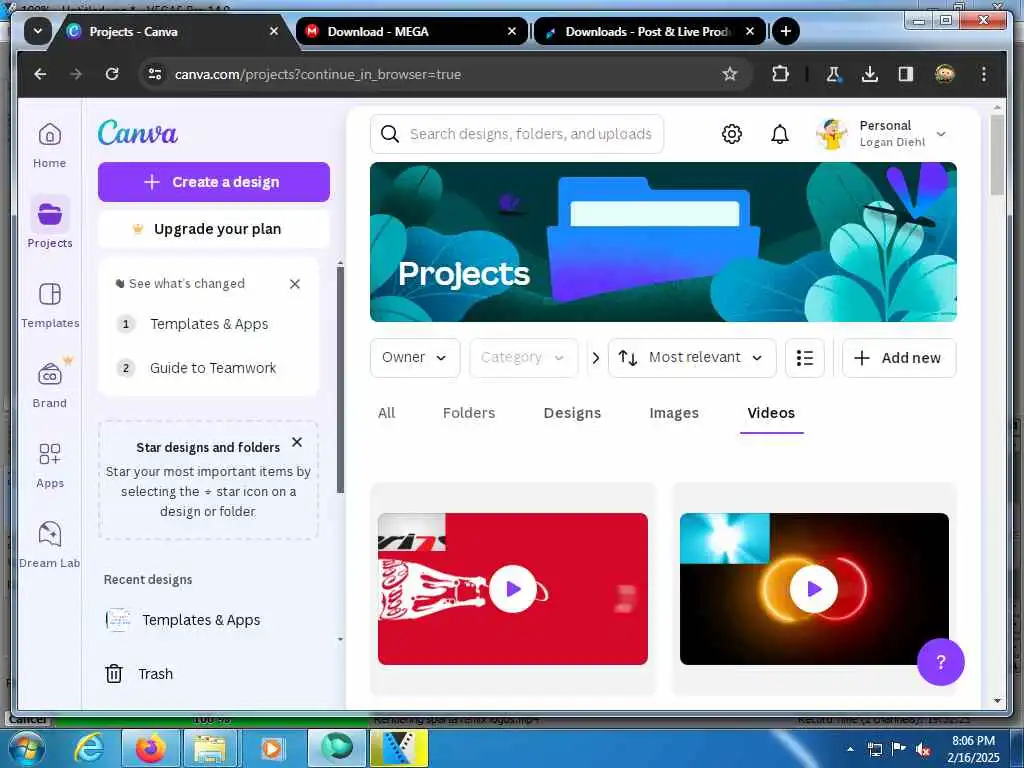
Task: Click the system tray volume icon
Action: pos(923,749)
